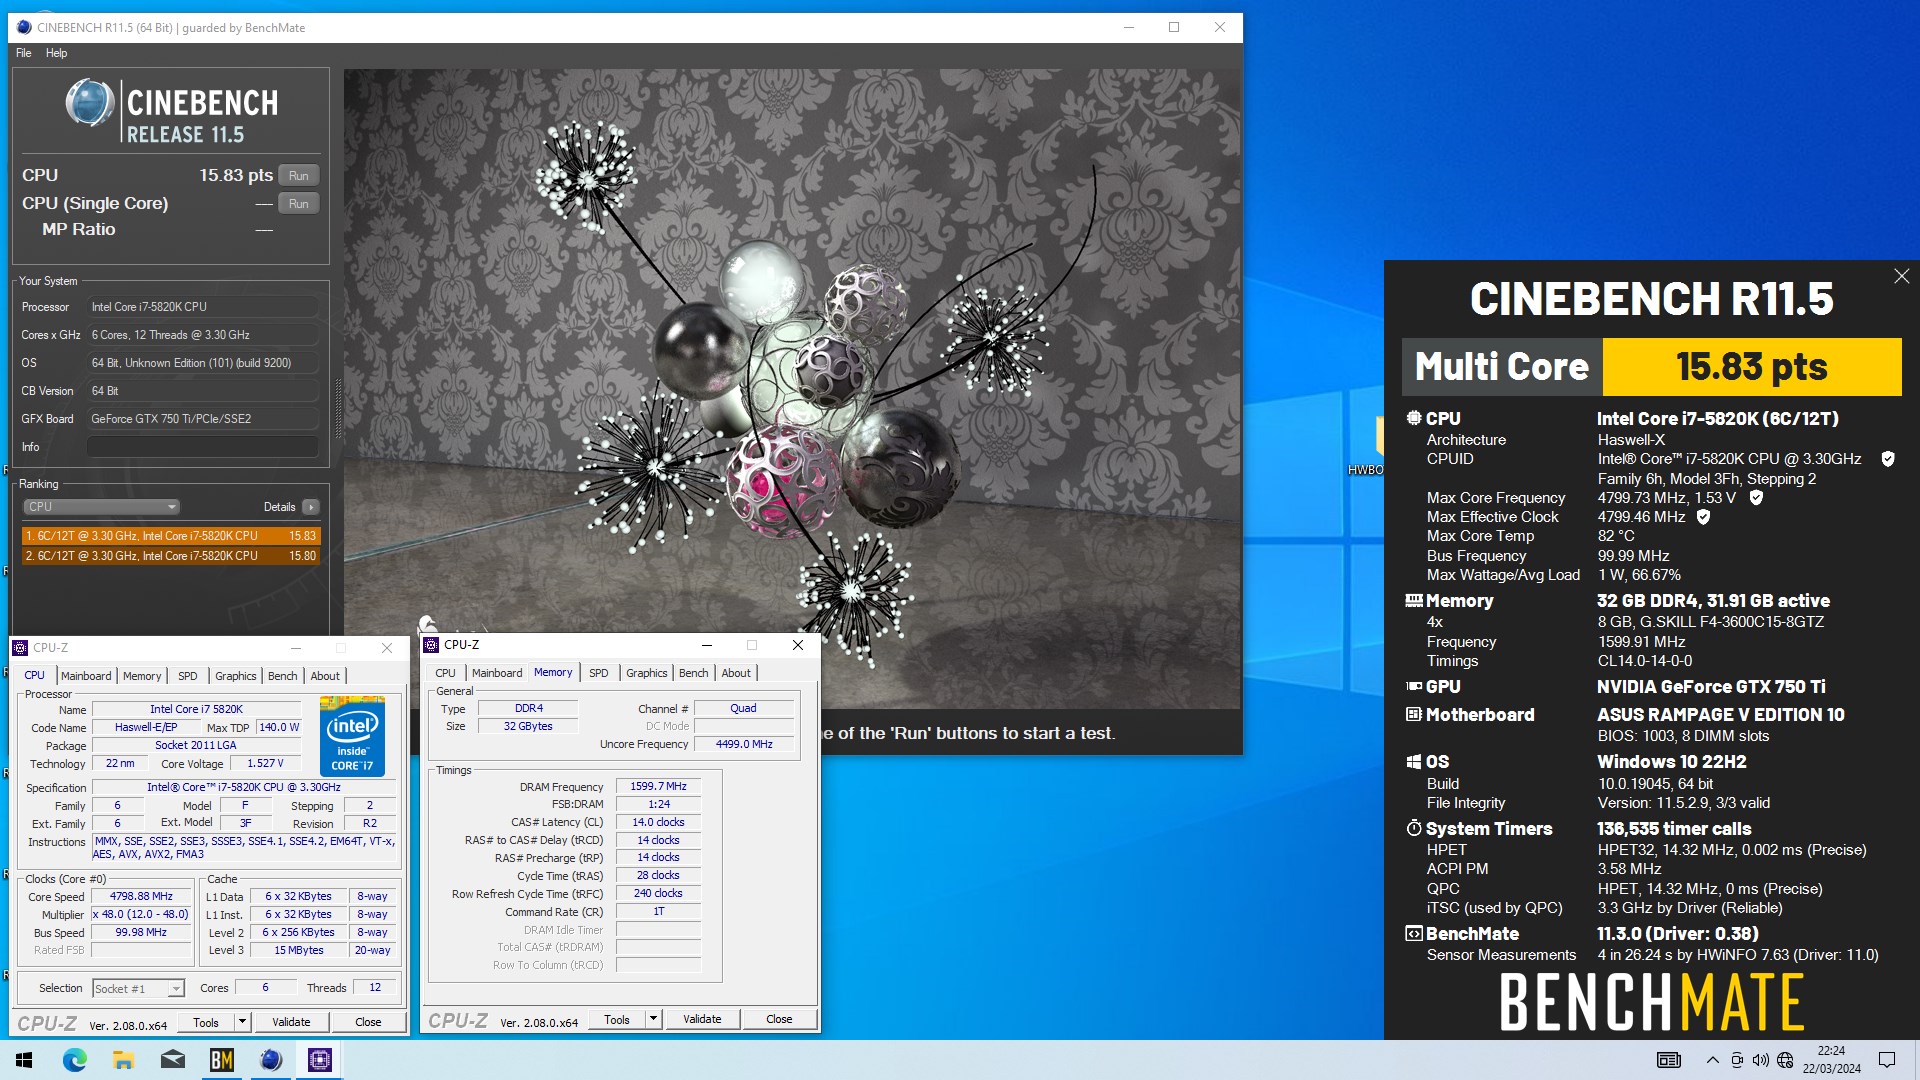Close the BenchMate result panel
Image resolution: width=1920 pixels, height=1080 pixels.
(x=1901, y=276)
